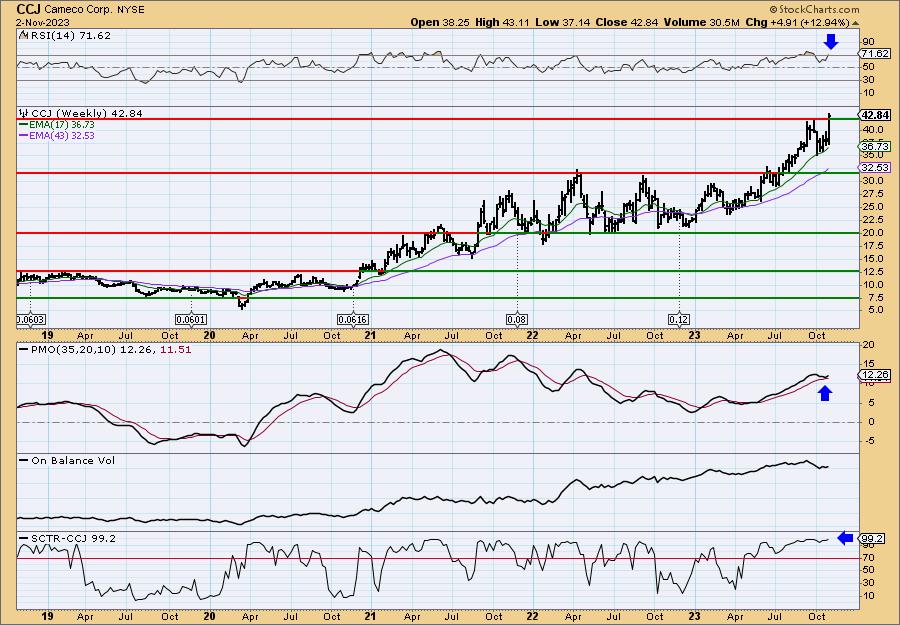Screen dimensions: 900x625
Task: Click the Chg +4.91 (+12.94%) value
Action: pos(797,22)
